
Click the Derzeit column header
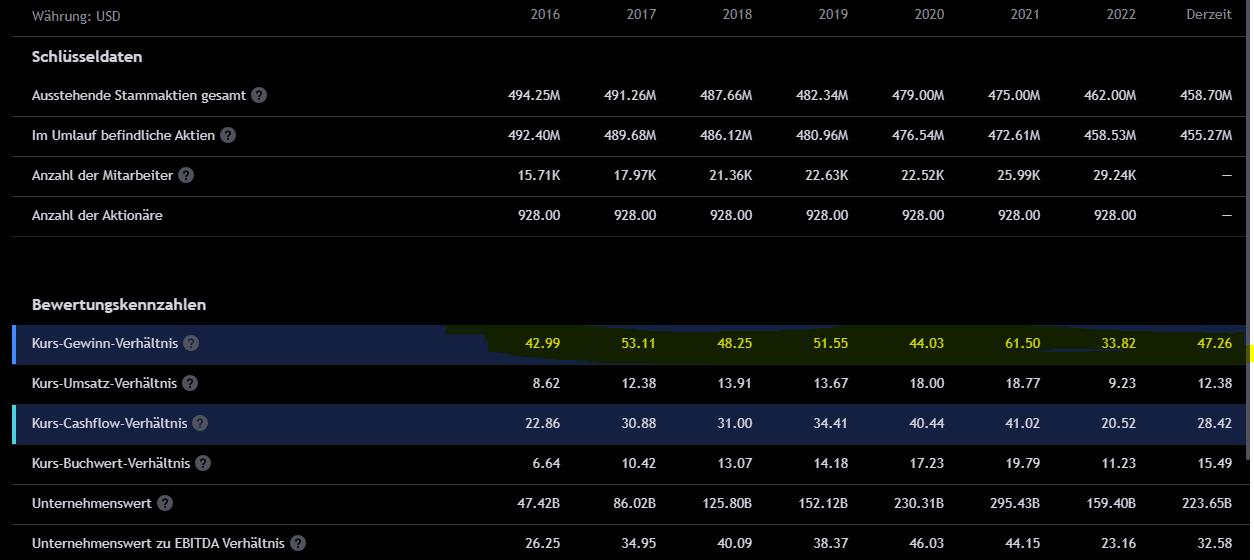coord(1208,15)
